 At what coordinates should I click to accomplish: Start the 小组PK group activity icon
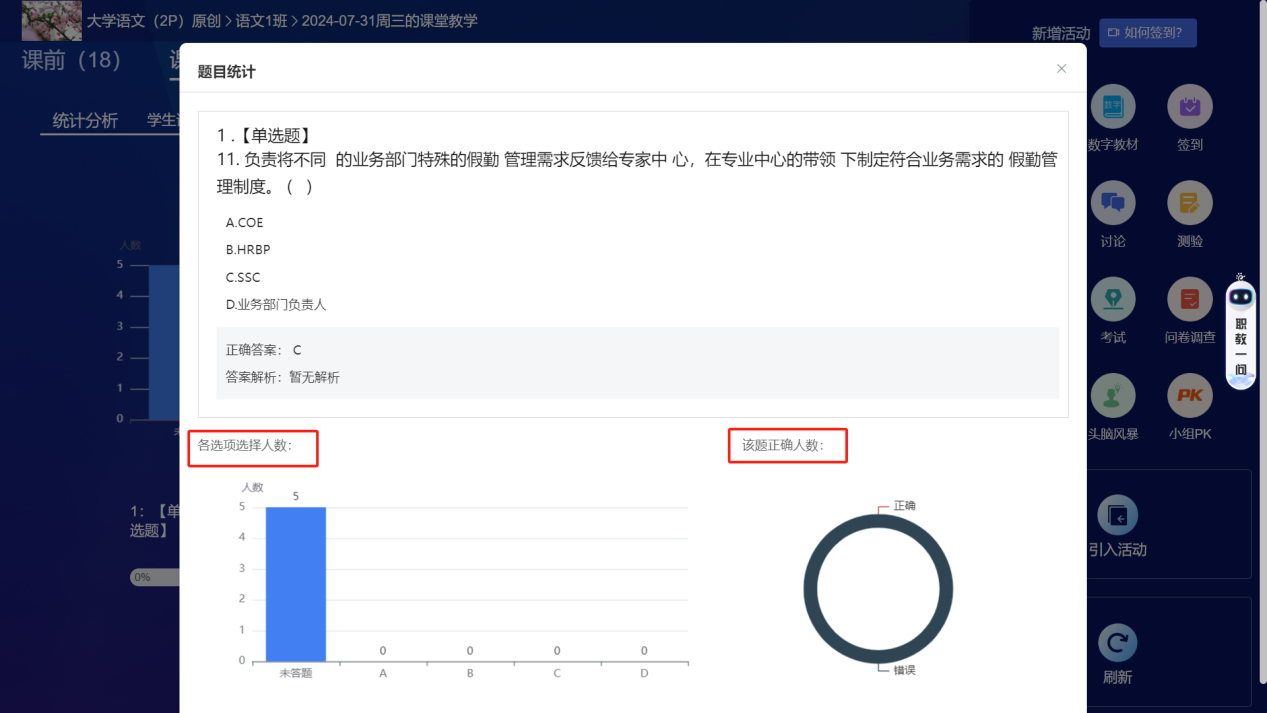(x=1189, y=396)
